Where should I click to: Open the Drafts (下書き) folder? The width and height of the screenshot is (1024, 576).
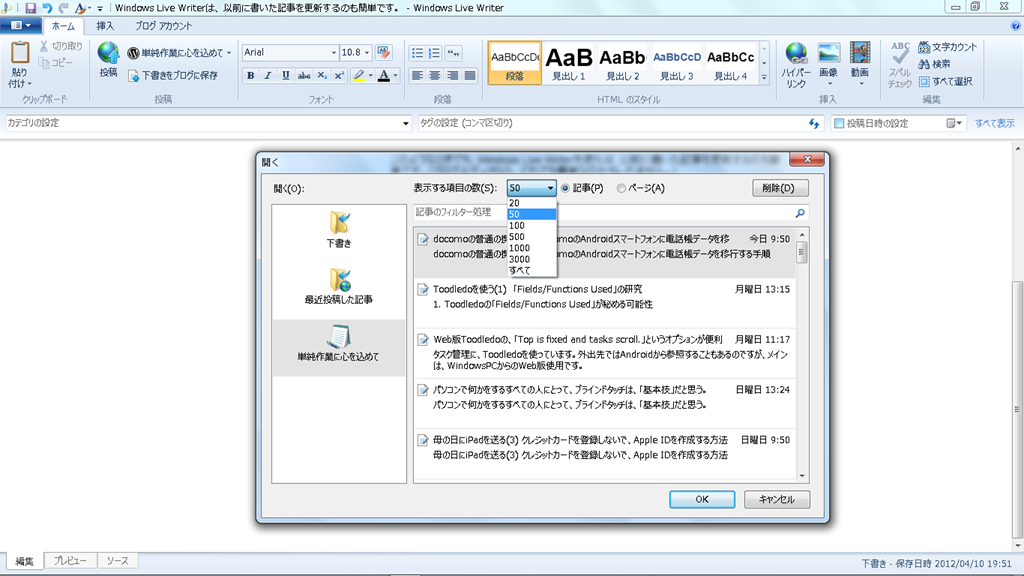(339, 229)
